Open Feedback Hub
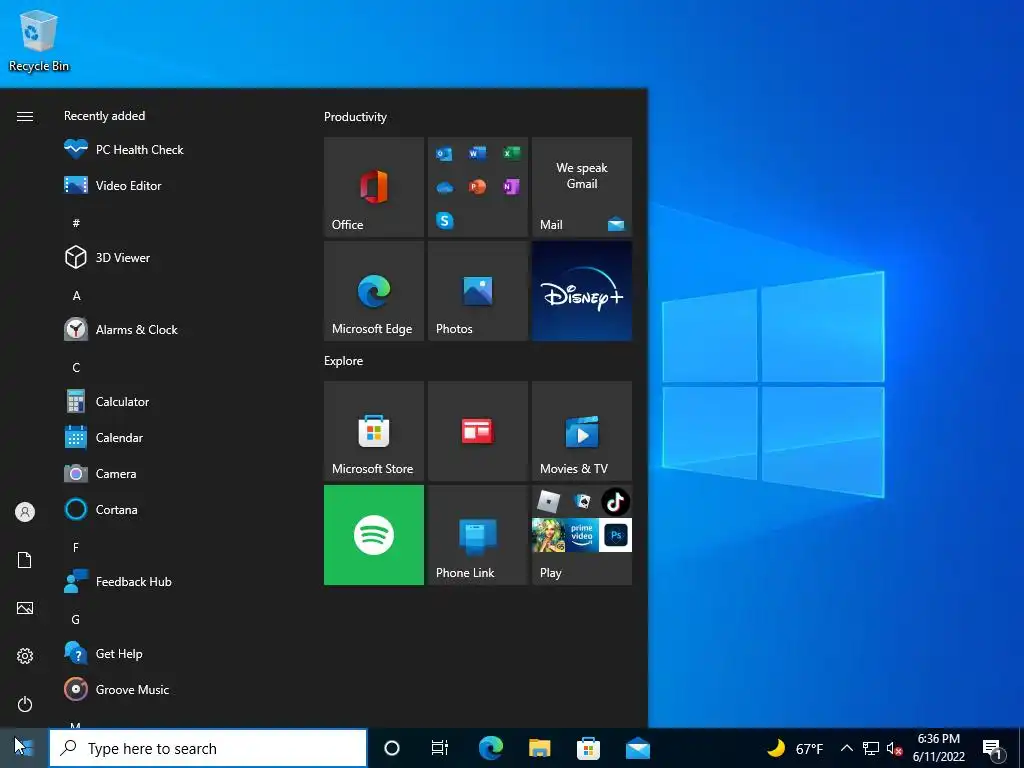This screenshot has width=1024, height=768. click(x=118, y=581)
